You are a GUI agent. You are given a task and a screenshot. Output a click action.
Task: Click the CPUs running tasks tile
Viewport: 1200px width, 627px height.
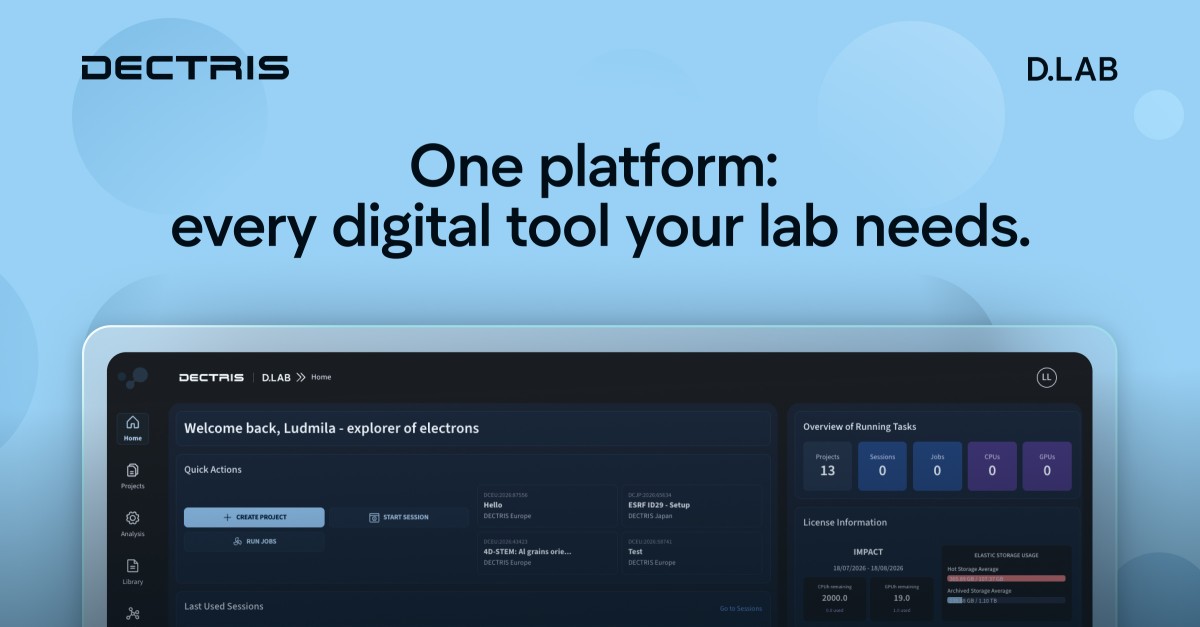pyautogui.click(x=992, y=466)
